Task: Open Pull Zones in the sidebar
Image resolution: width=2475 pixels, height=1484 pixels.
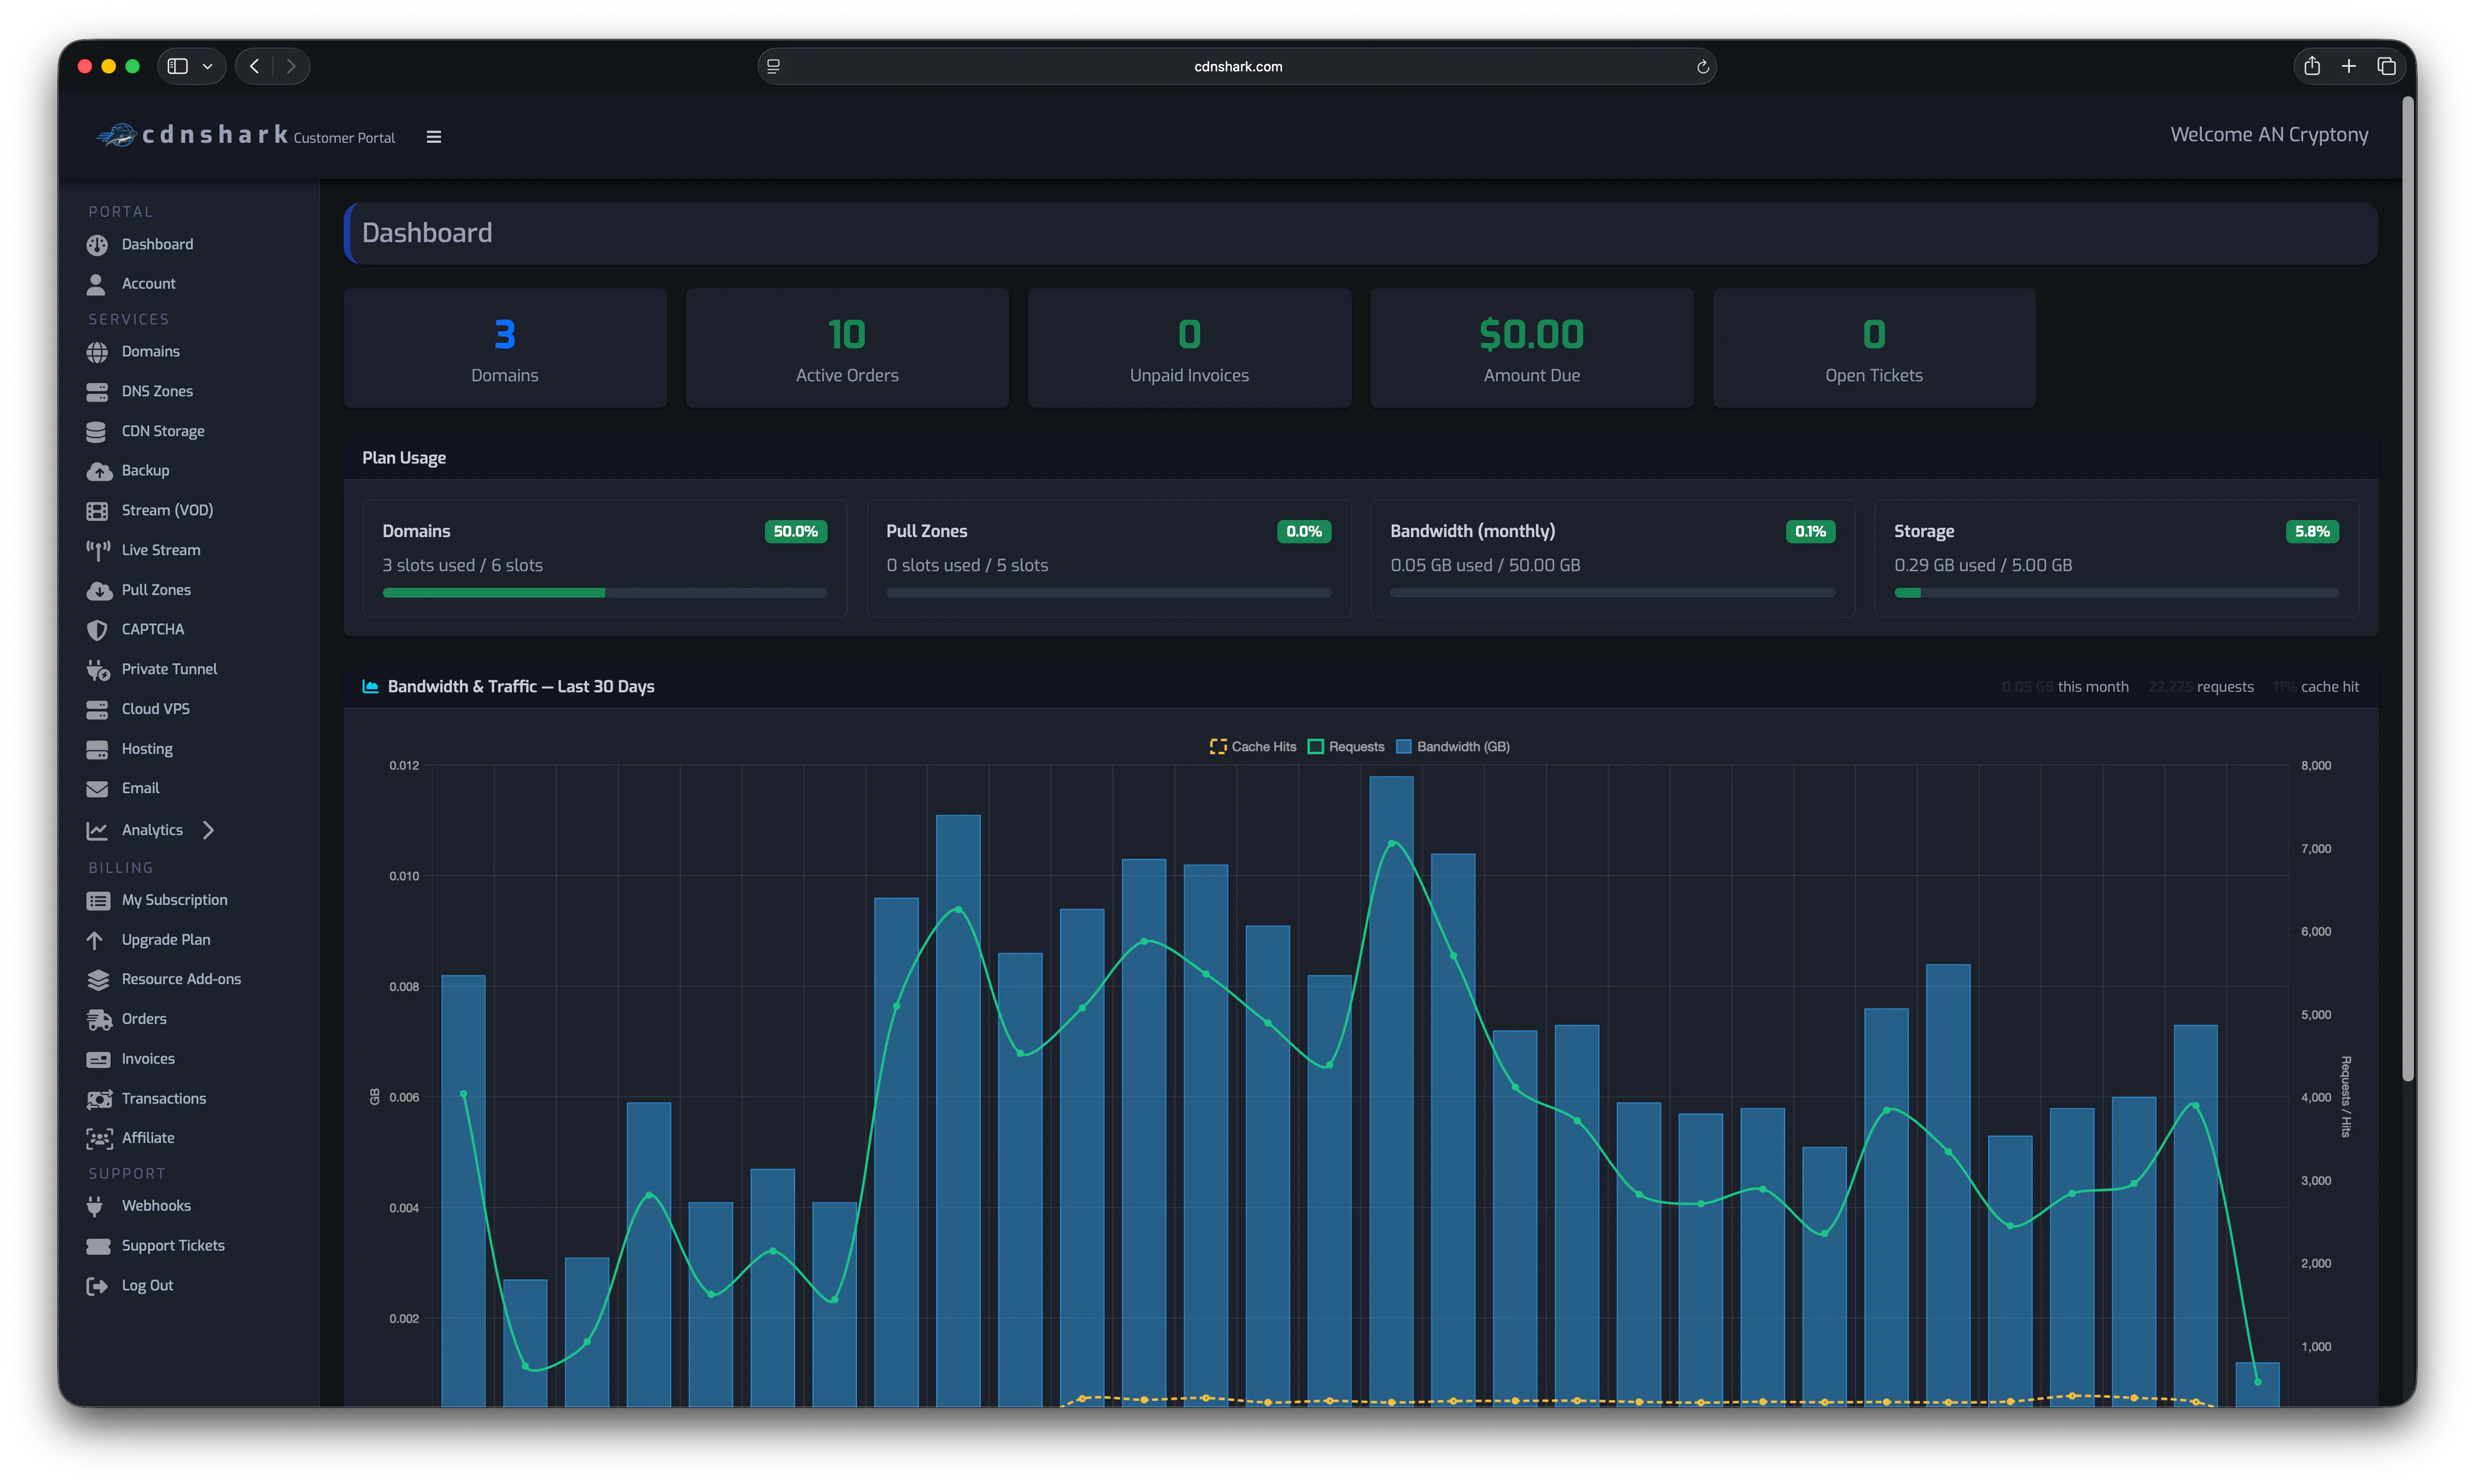Action: click(x=155, y=591)
